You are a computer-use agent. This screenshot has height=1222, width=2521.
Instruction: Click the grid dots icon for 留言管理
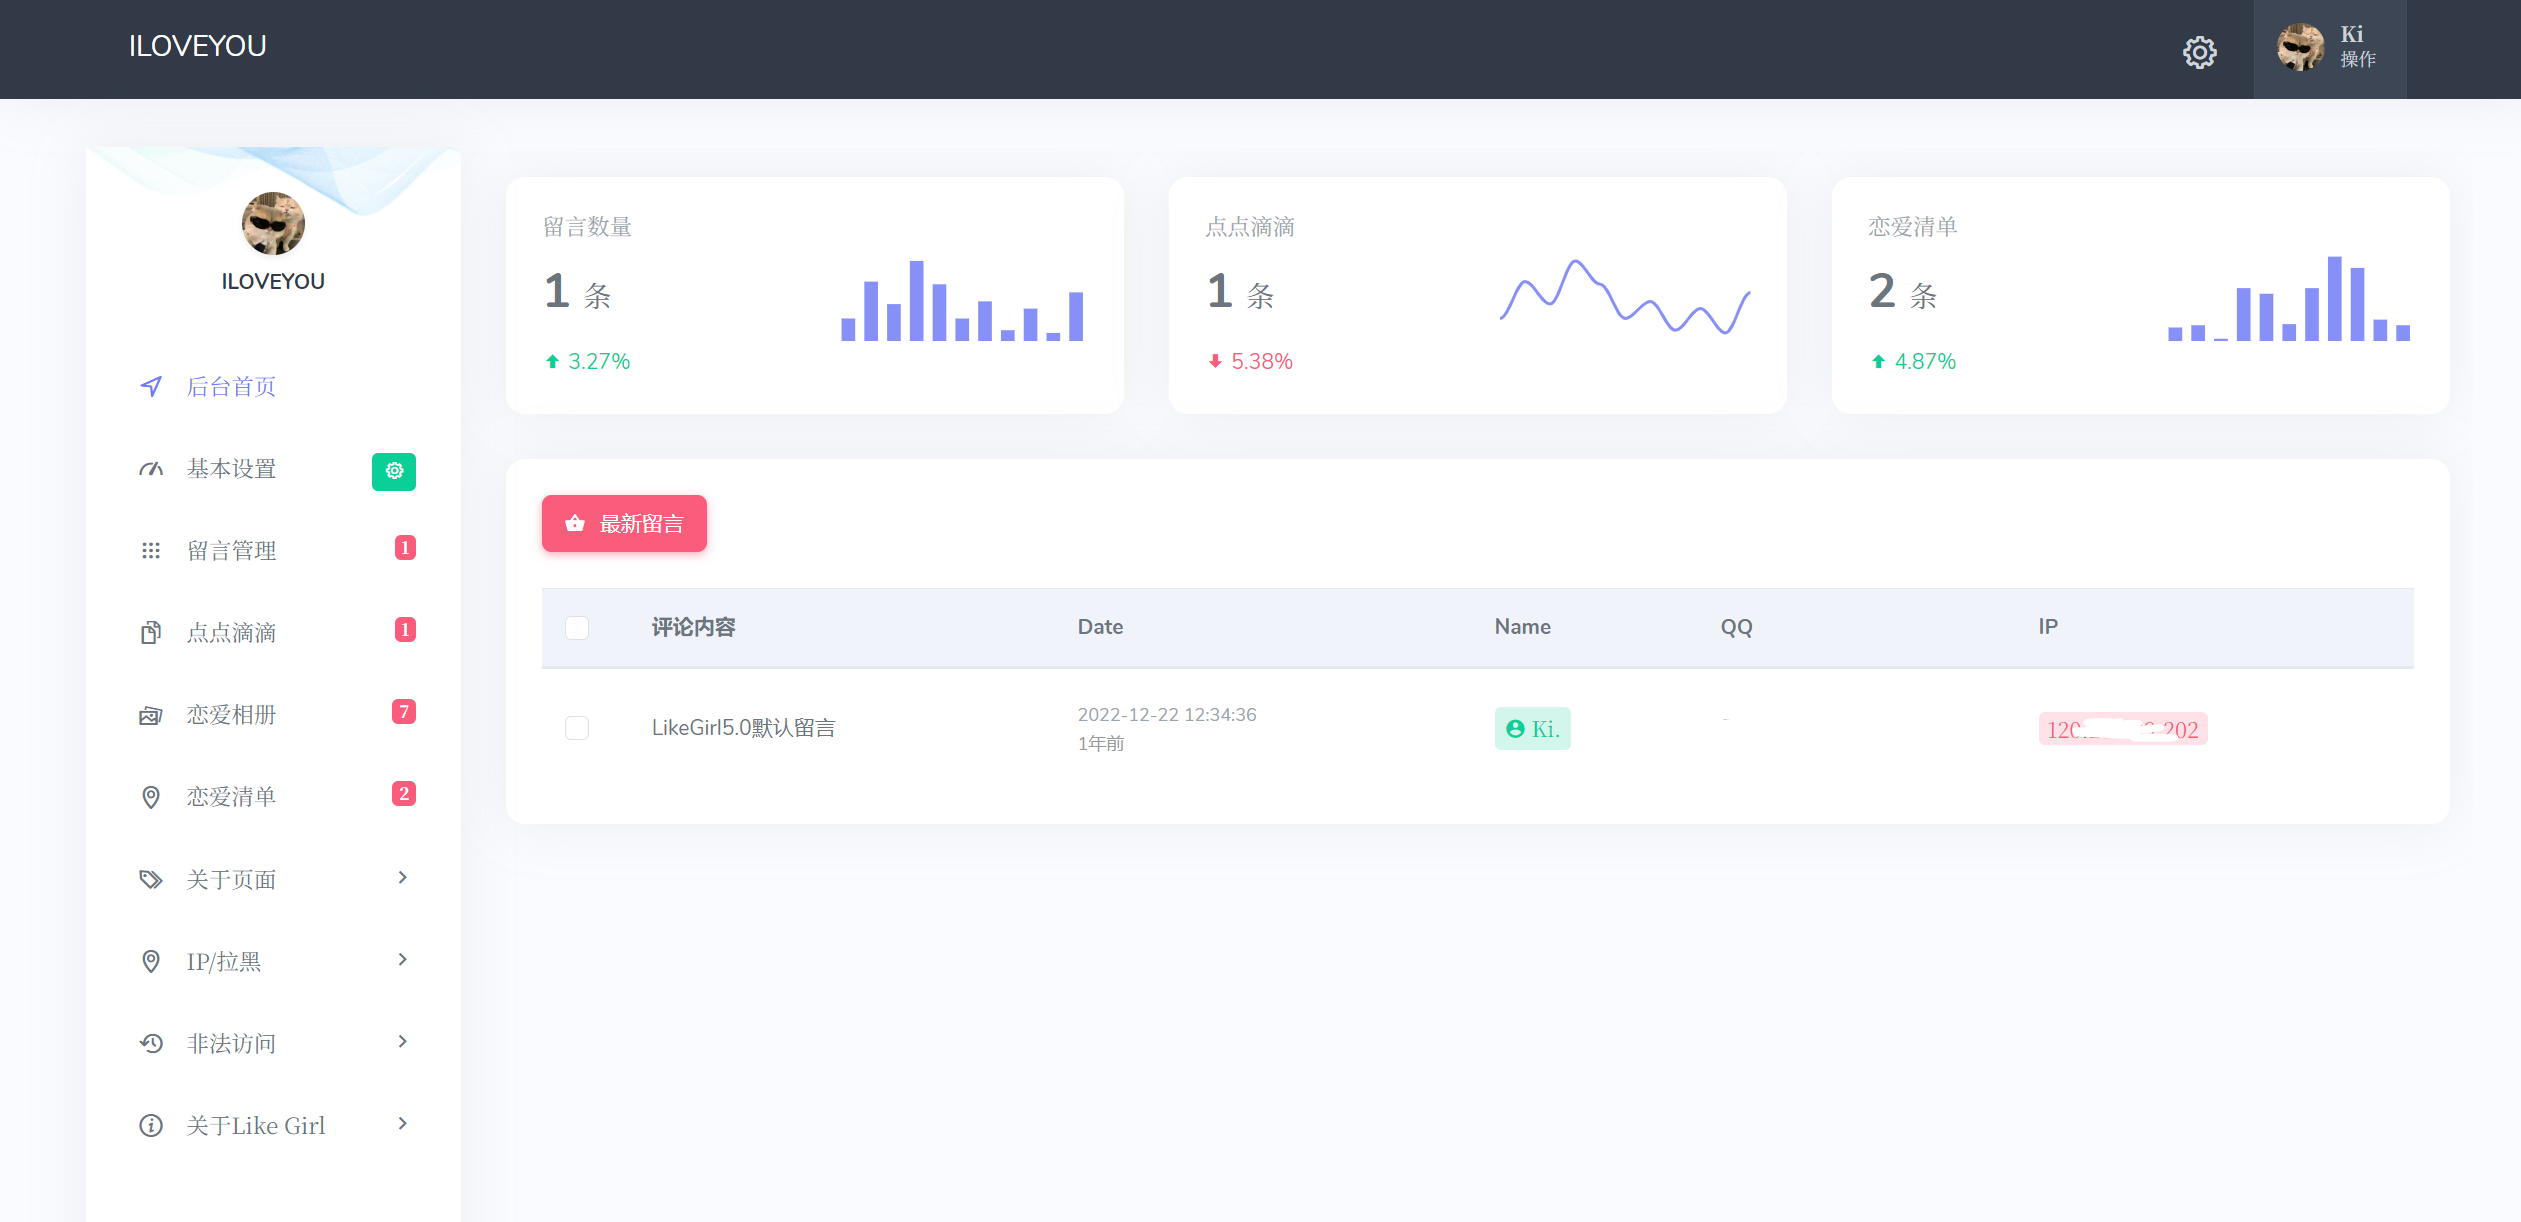(x=151, y=551)
